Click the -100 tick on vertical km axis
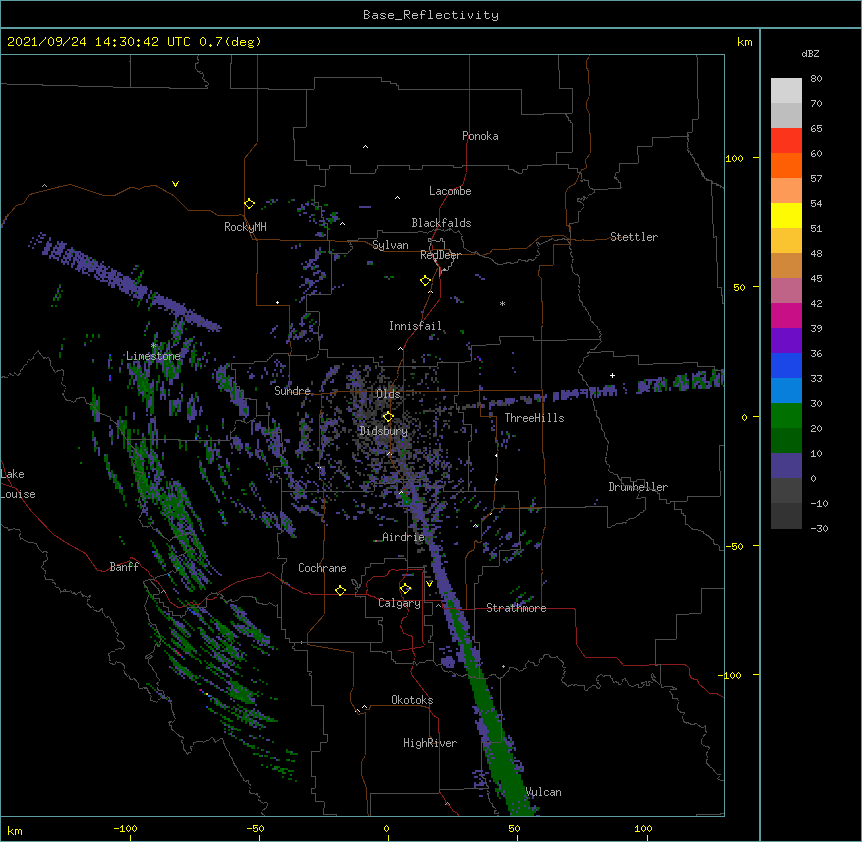 731,675
